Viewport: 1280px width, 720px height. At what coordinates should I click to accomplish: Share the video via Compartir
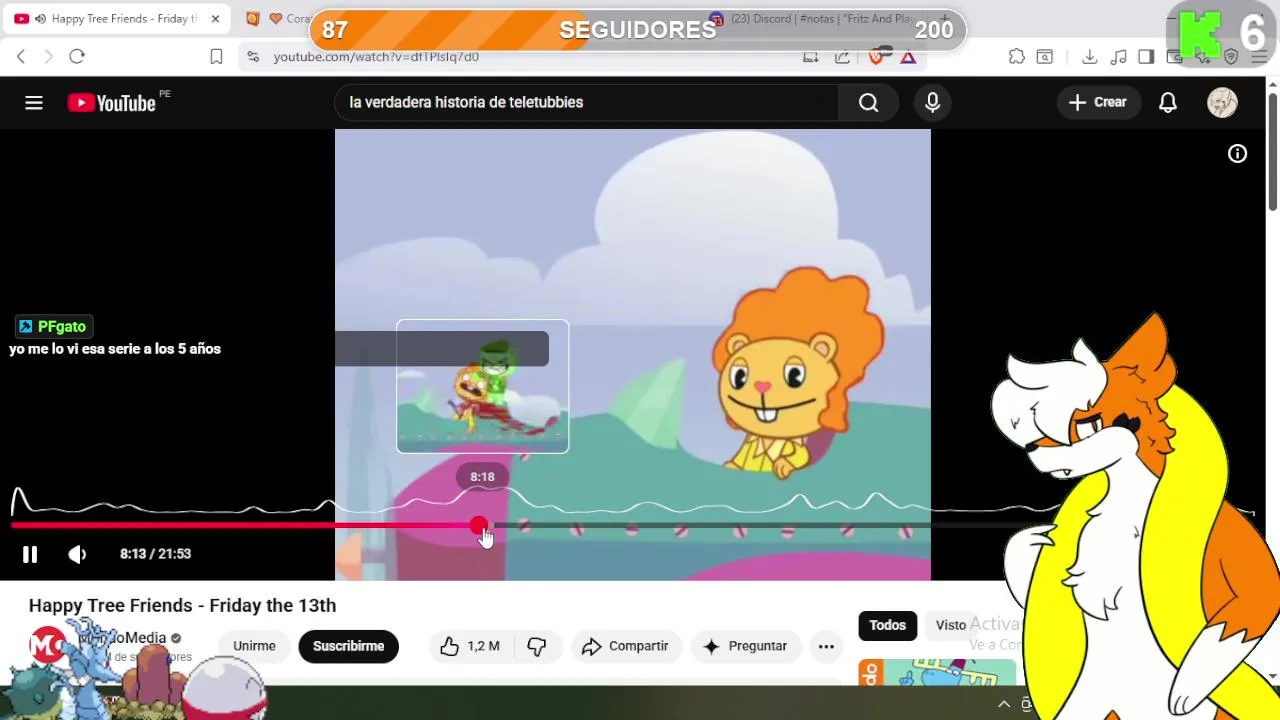(626, 646)
